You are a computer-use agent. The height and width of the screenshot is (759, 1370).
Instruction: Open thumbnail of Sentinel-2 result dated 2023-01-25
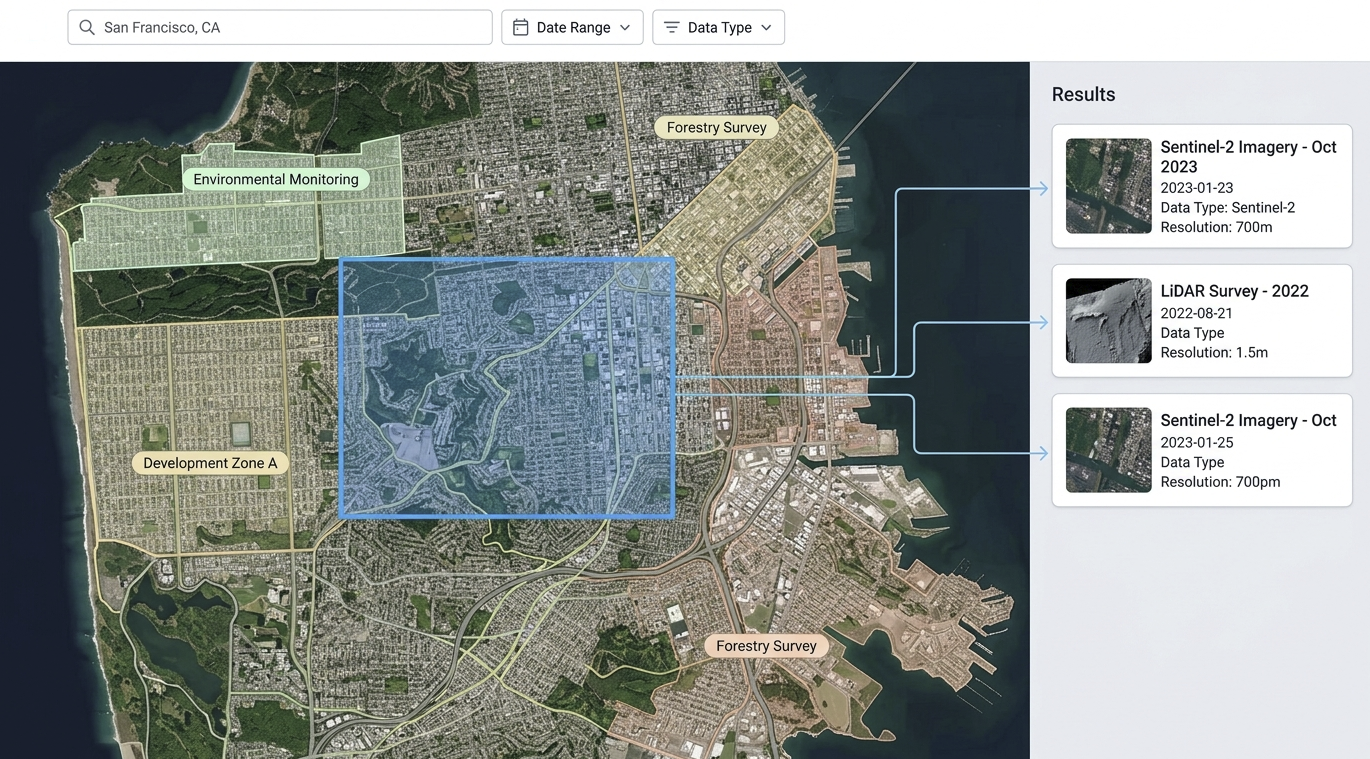coord(1108,450)
